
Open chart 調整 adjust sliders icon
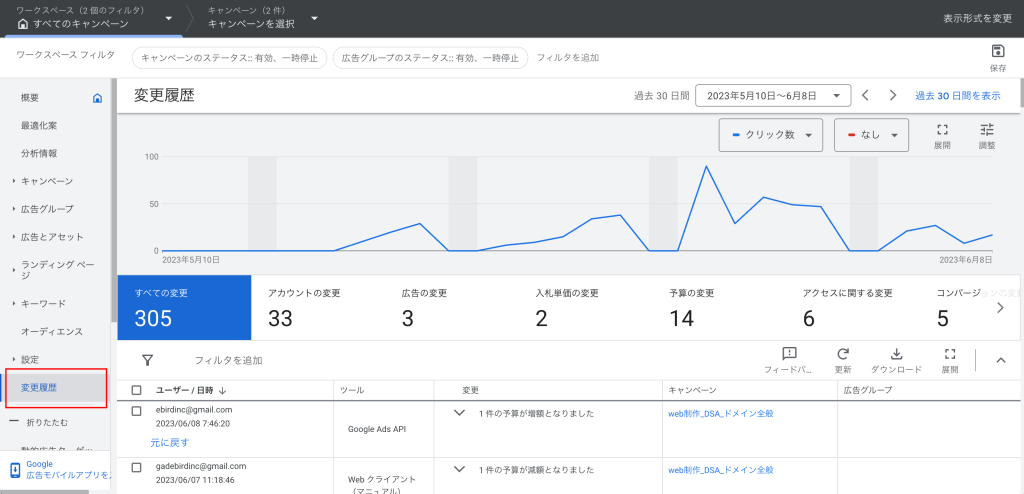pyautogui.click(x=987, y=129)
